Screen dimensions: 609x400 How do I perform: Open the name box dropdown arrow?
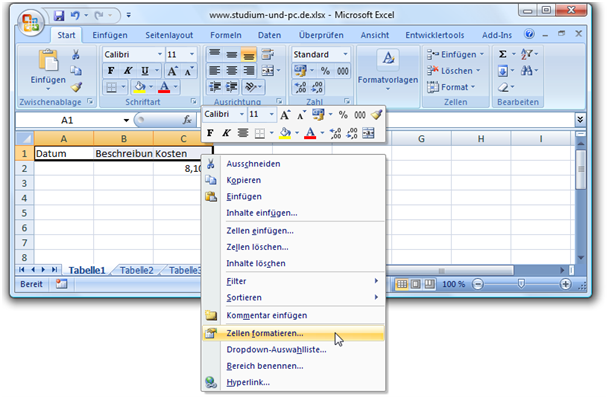126,120
